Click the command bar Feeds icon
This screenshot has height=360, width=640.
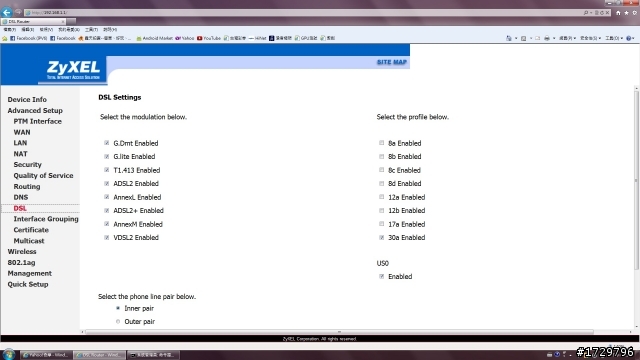pos(523,38)
